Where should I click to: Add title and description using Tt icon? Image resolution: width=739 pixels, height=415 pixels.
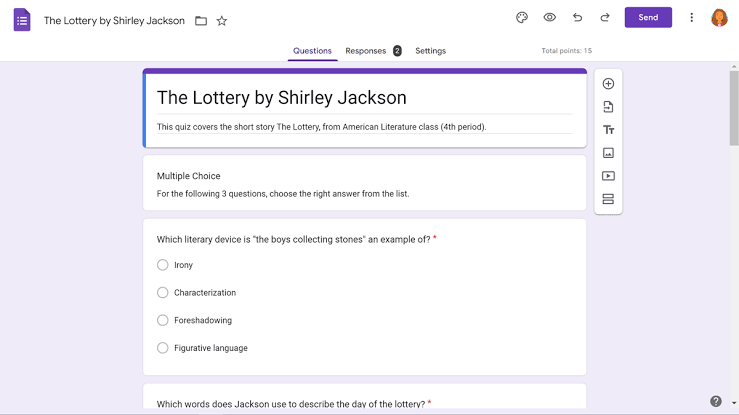pyautogui.click(x=608, y=130)
